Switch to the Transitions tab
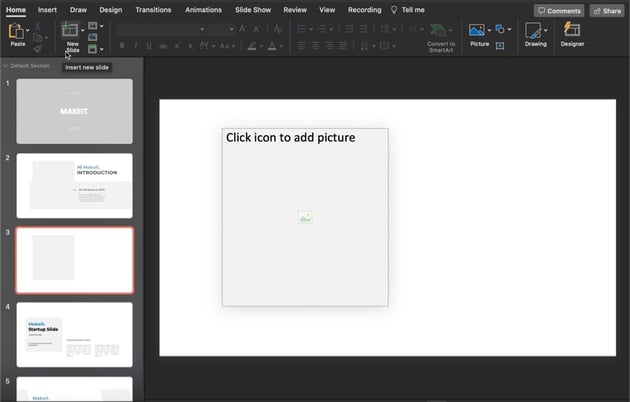Image resolution: width=630 pixels, height=402 pixels. (x=153, y=10)
